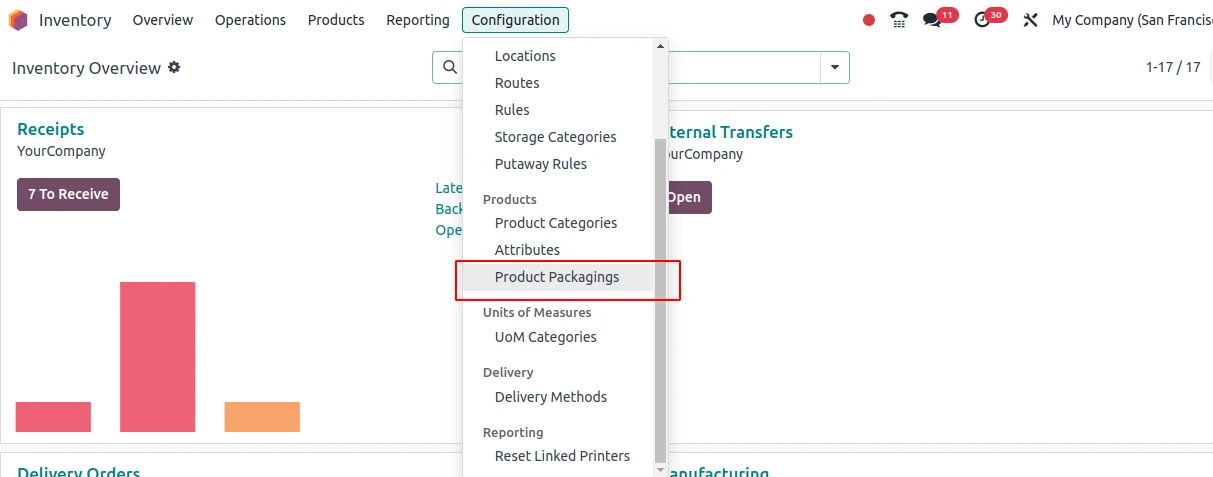This screenshot has height=477, width=1213.
Task: Open the Receipts card title link
Action: point(50,129)
